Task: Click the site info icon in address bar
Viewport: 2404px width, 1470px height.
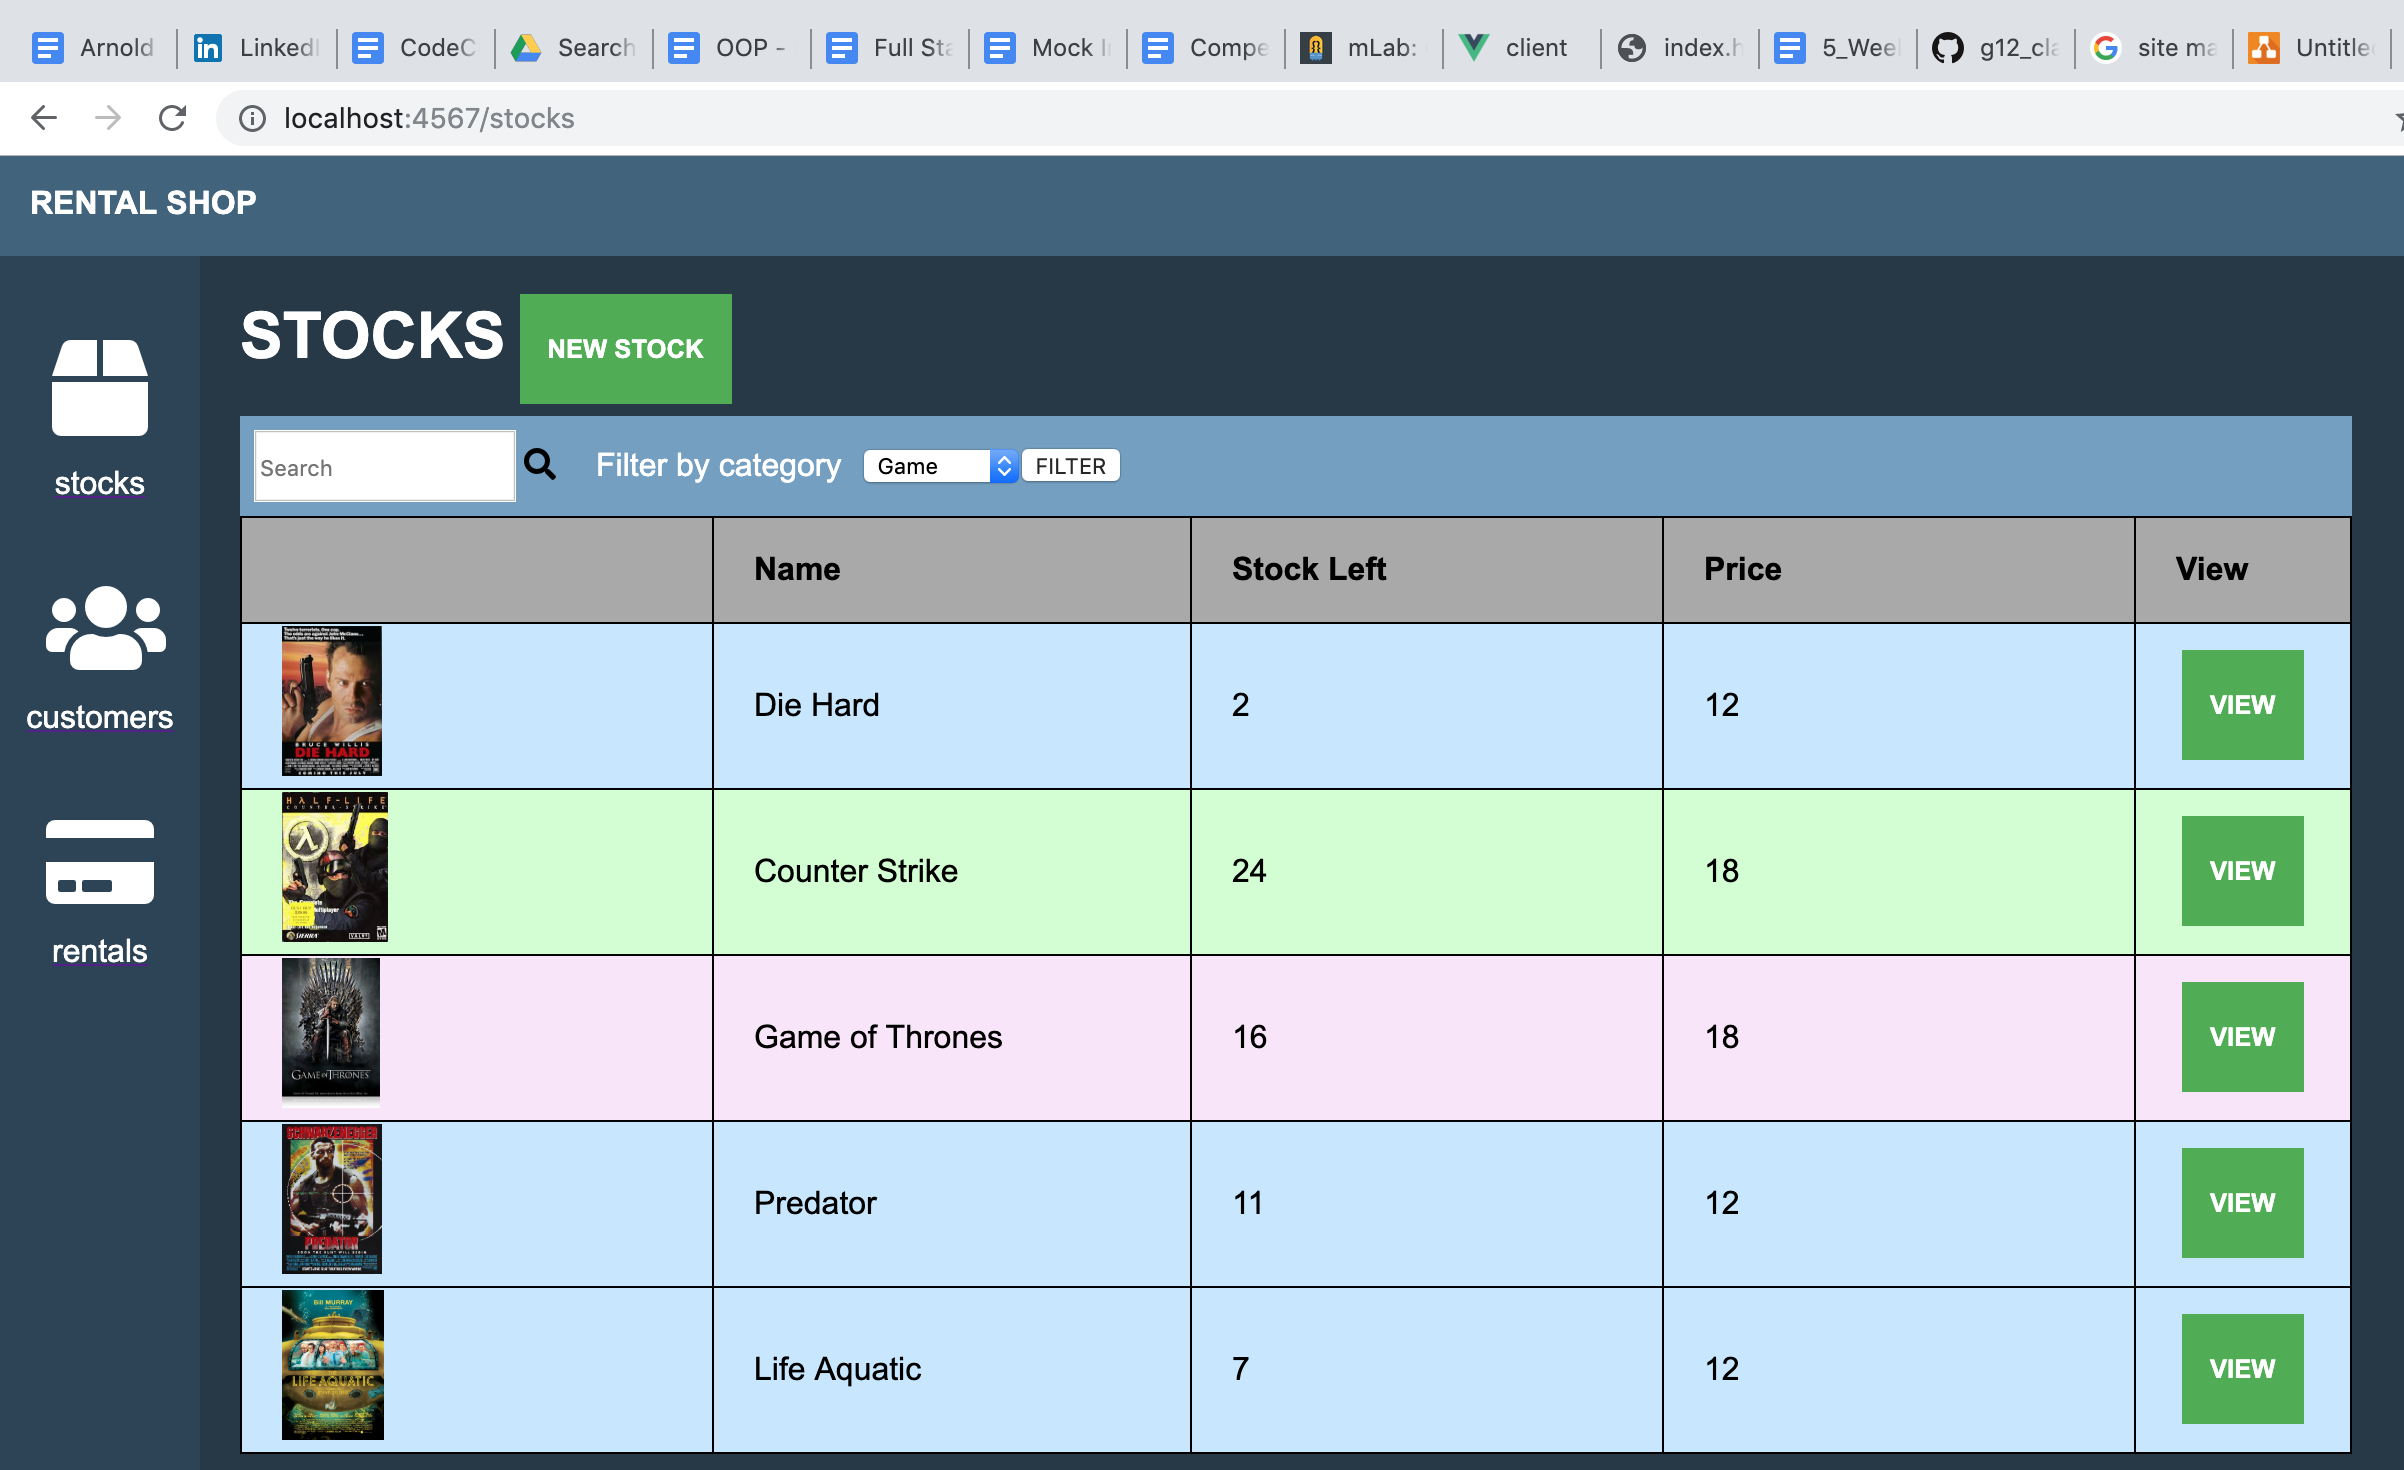Action: [252, 119]
